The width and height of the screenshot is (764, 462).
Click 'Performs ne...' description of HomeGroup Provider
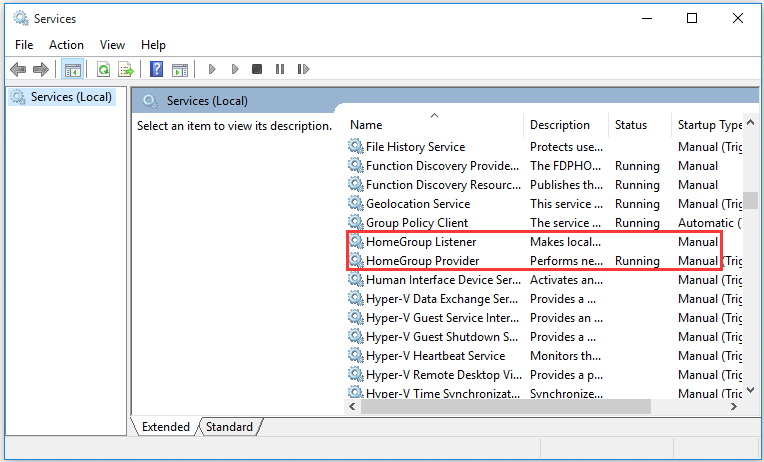click(x=566, y=261)
